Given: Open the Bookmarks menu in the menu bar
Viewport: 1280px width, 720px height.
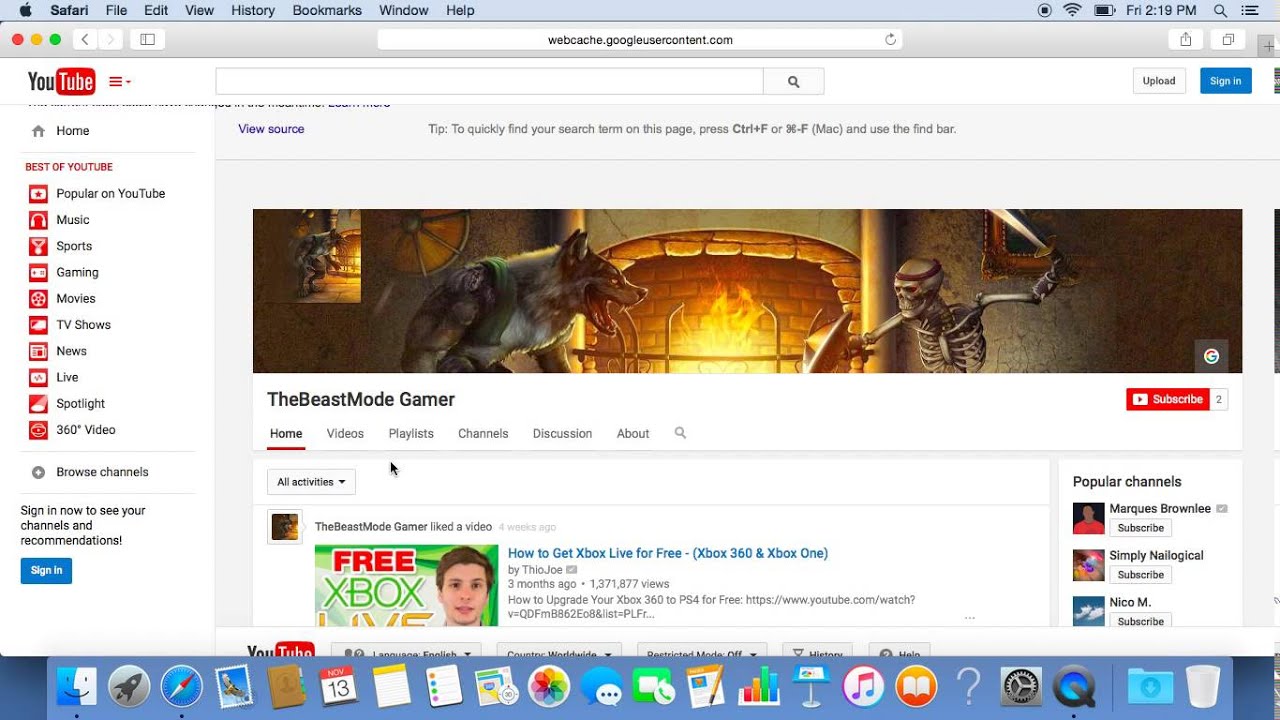Looking at the screenshot, I should [x=327, y=11].
